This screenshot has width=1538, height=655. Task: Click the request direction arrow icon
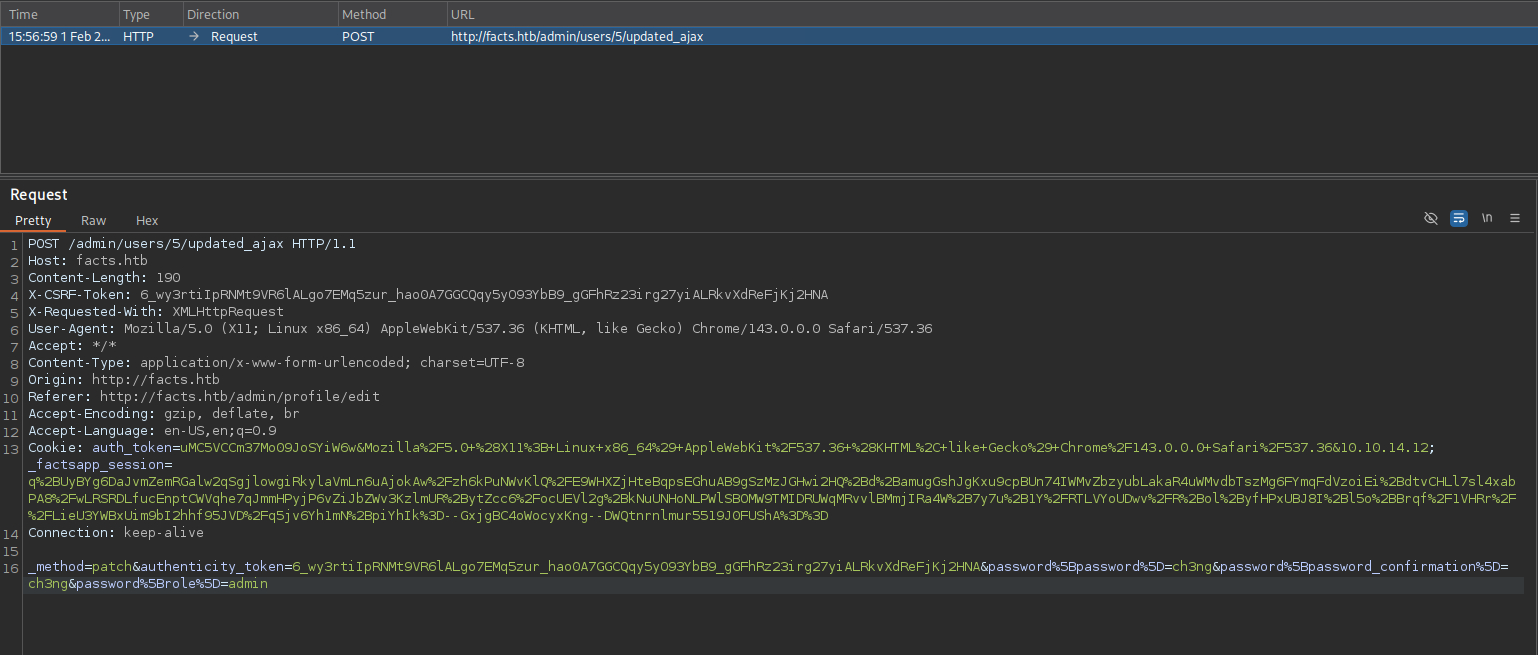[195, 36]
